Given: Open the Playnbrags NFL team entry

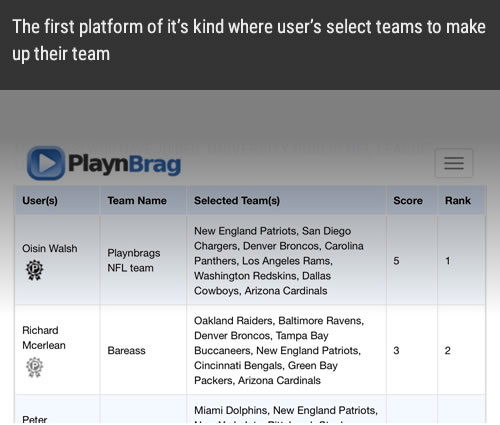Looking at the screenshot, I should [x=134, y=260].
